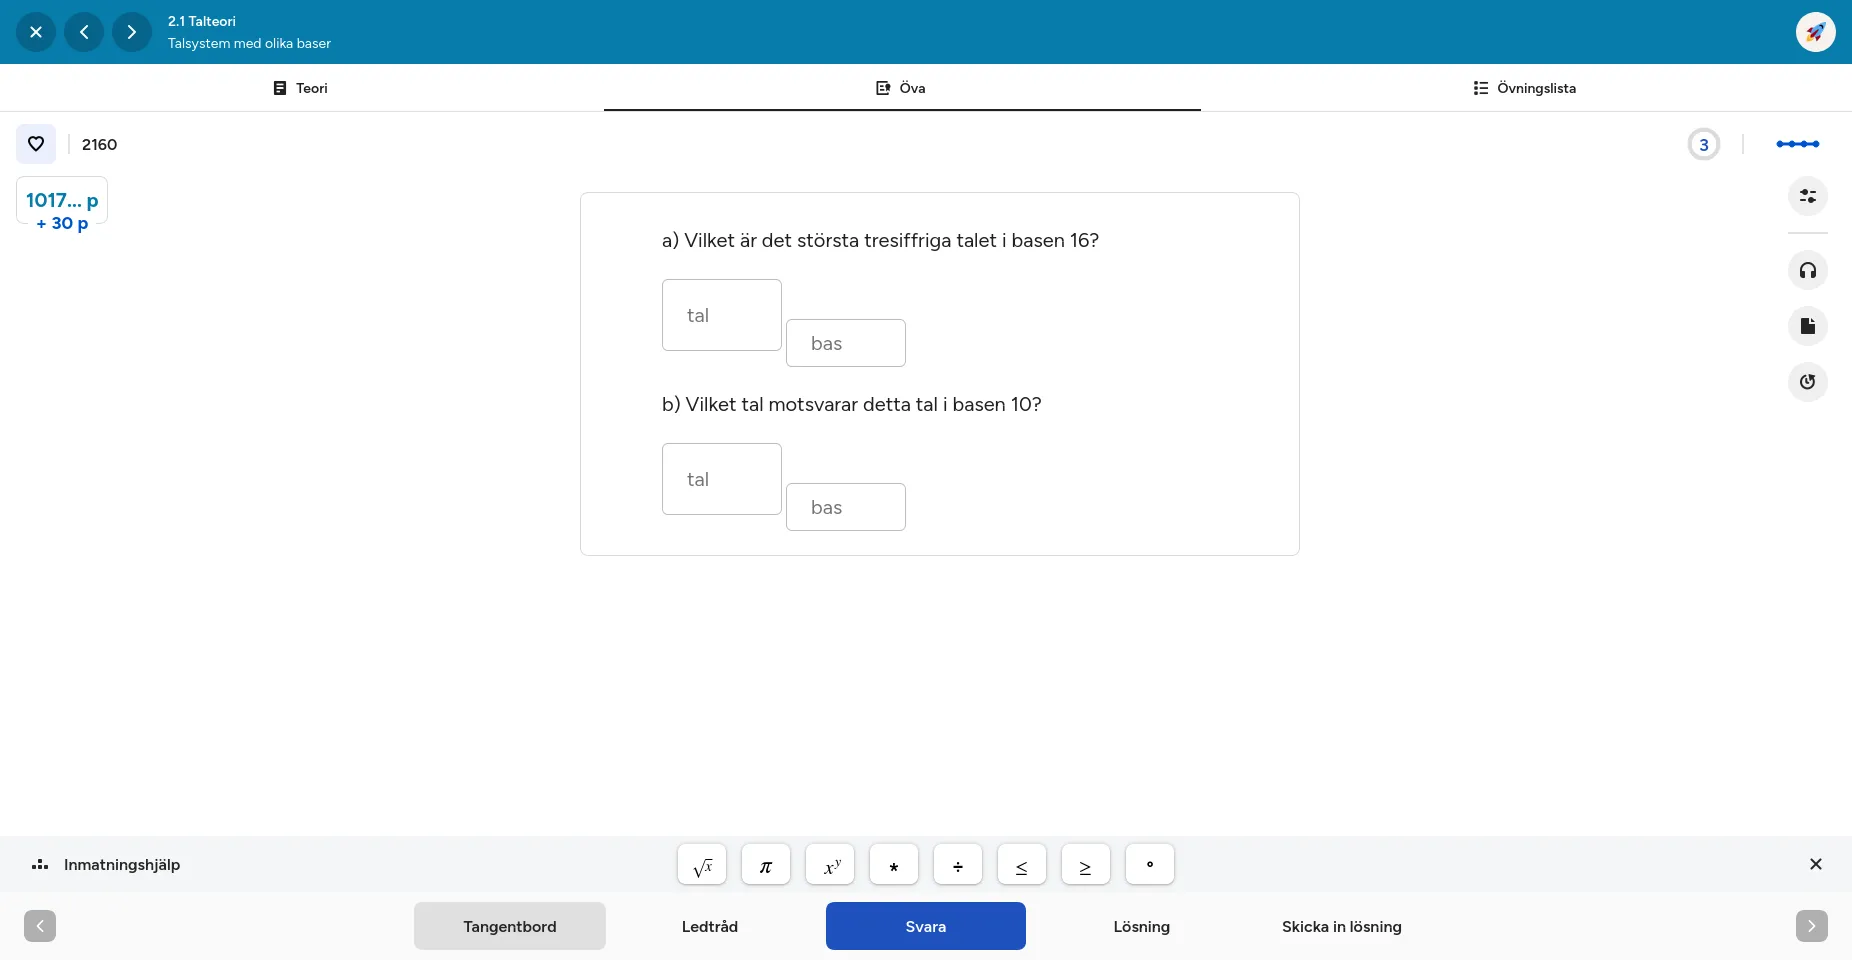Toggle the Tangentbord keyboard button
Viewport: 1852px width, 960px height.
coord(510,926)
